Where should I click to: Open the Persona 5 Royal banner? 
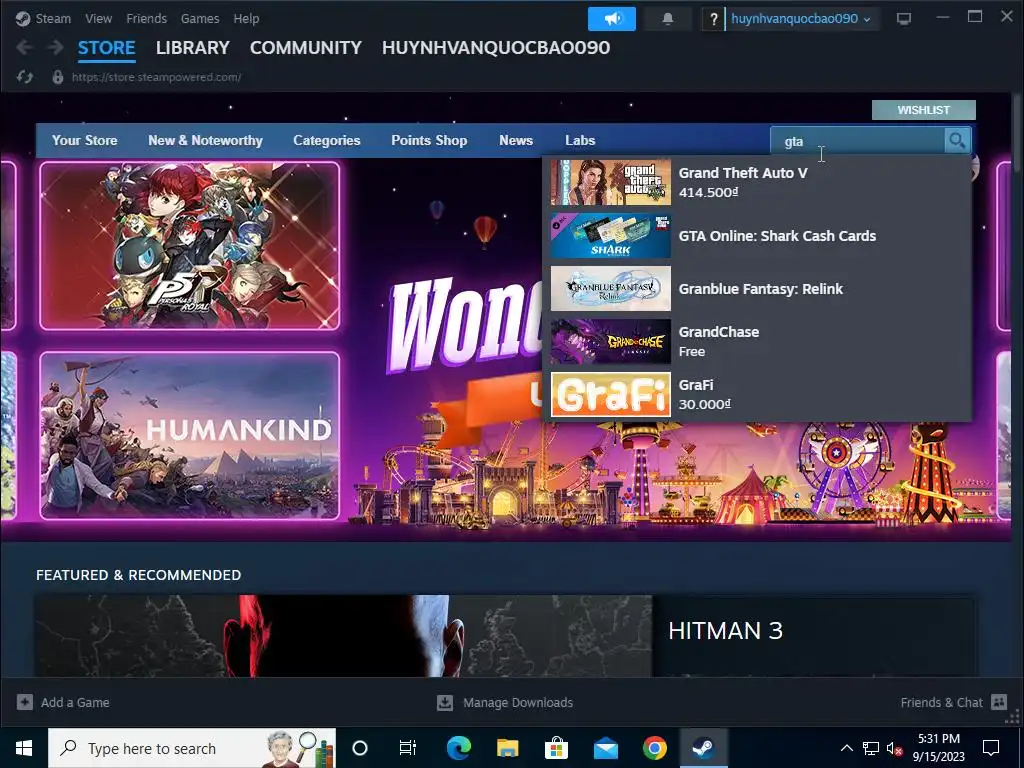(x=189, y=246)
